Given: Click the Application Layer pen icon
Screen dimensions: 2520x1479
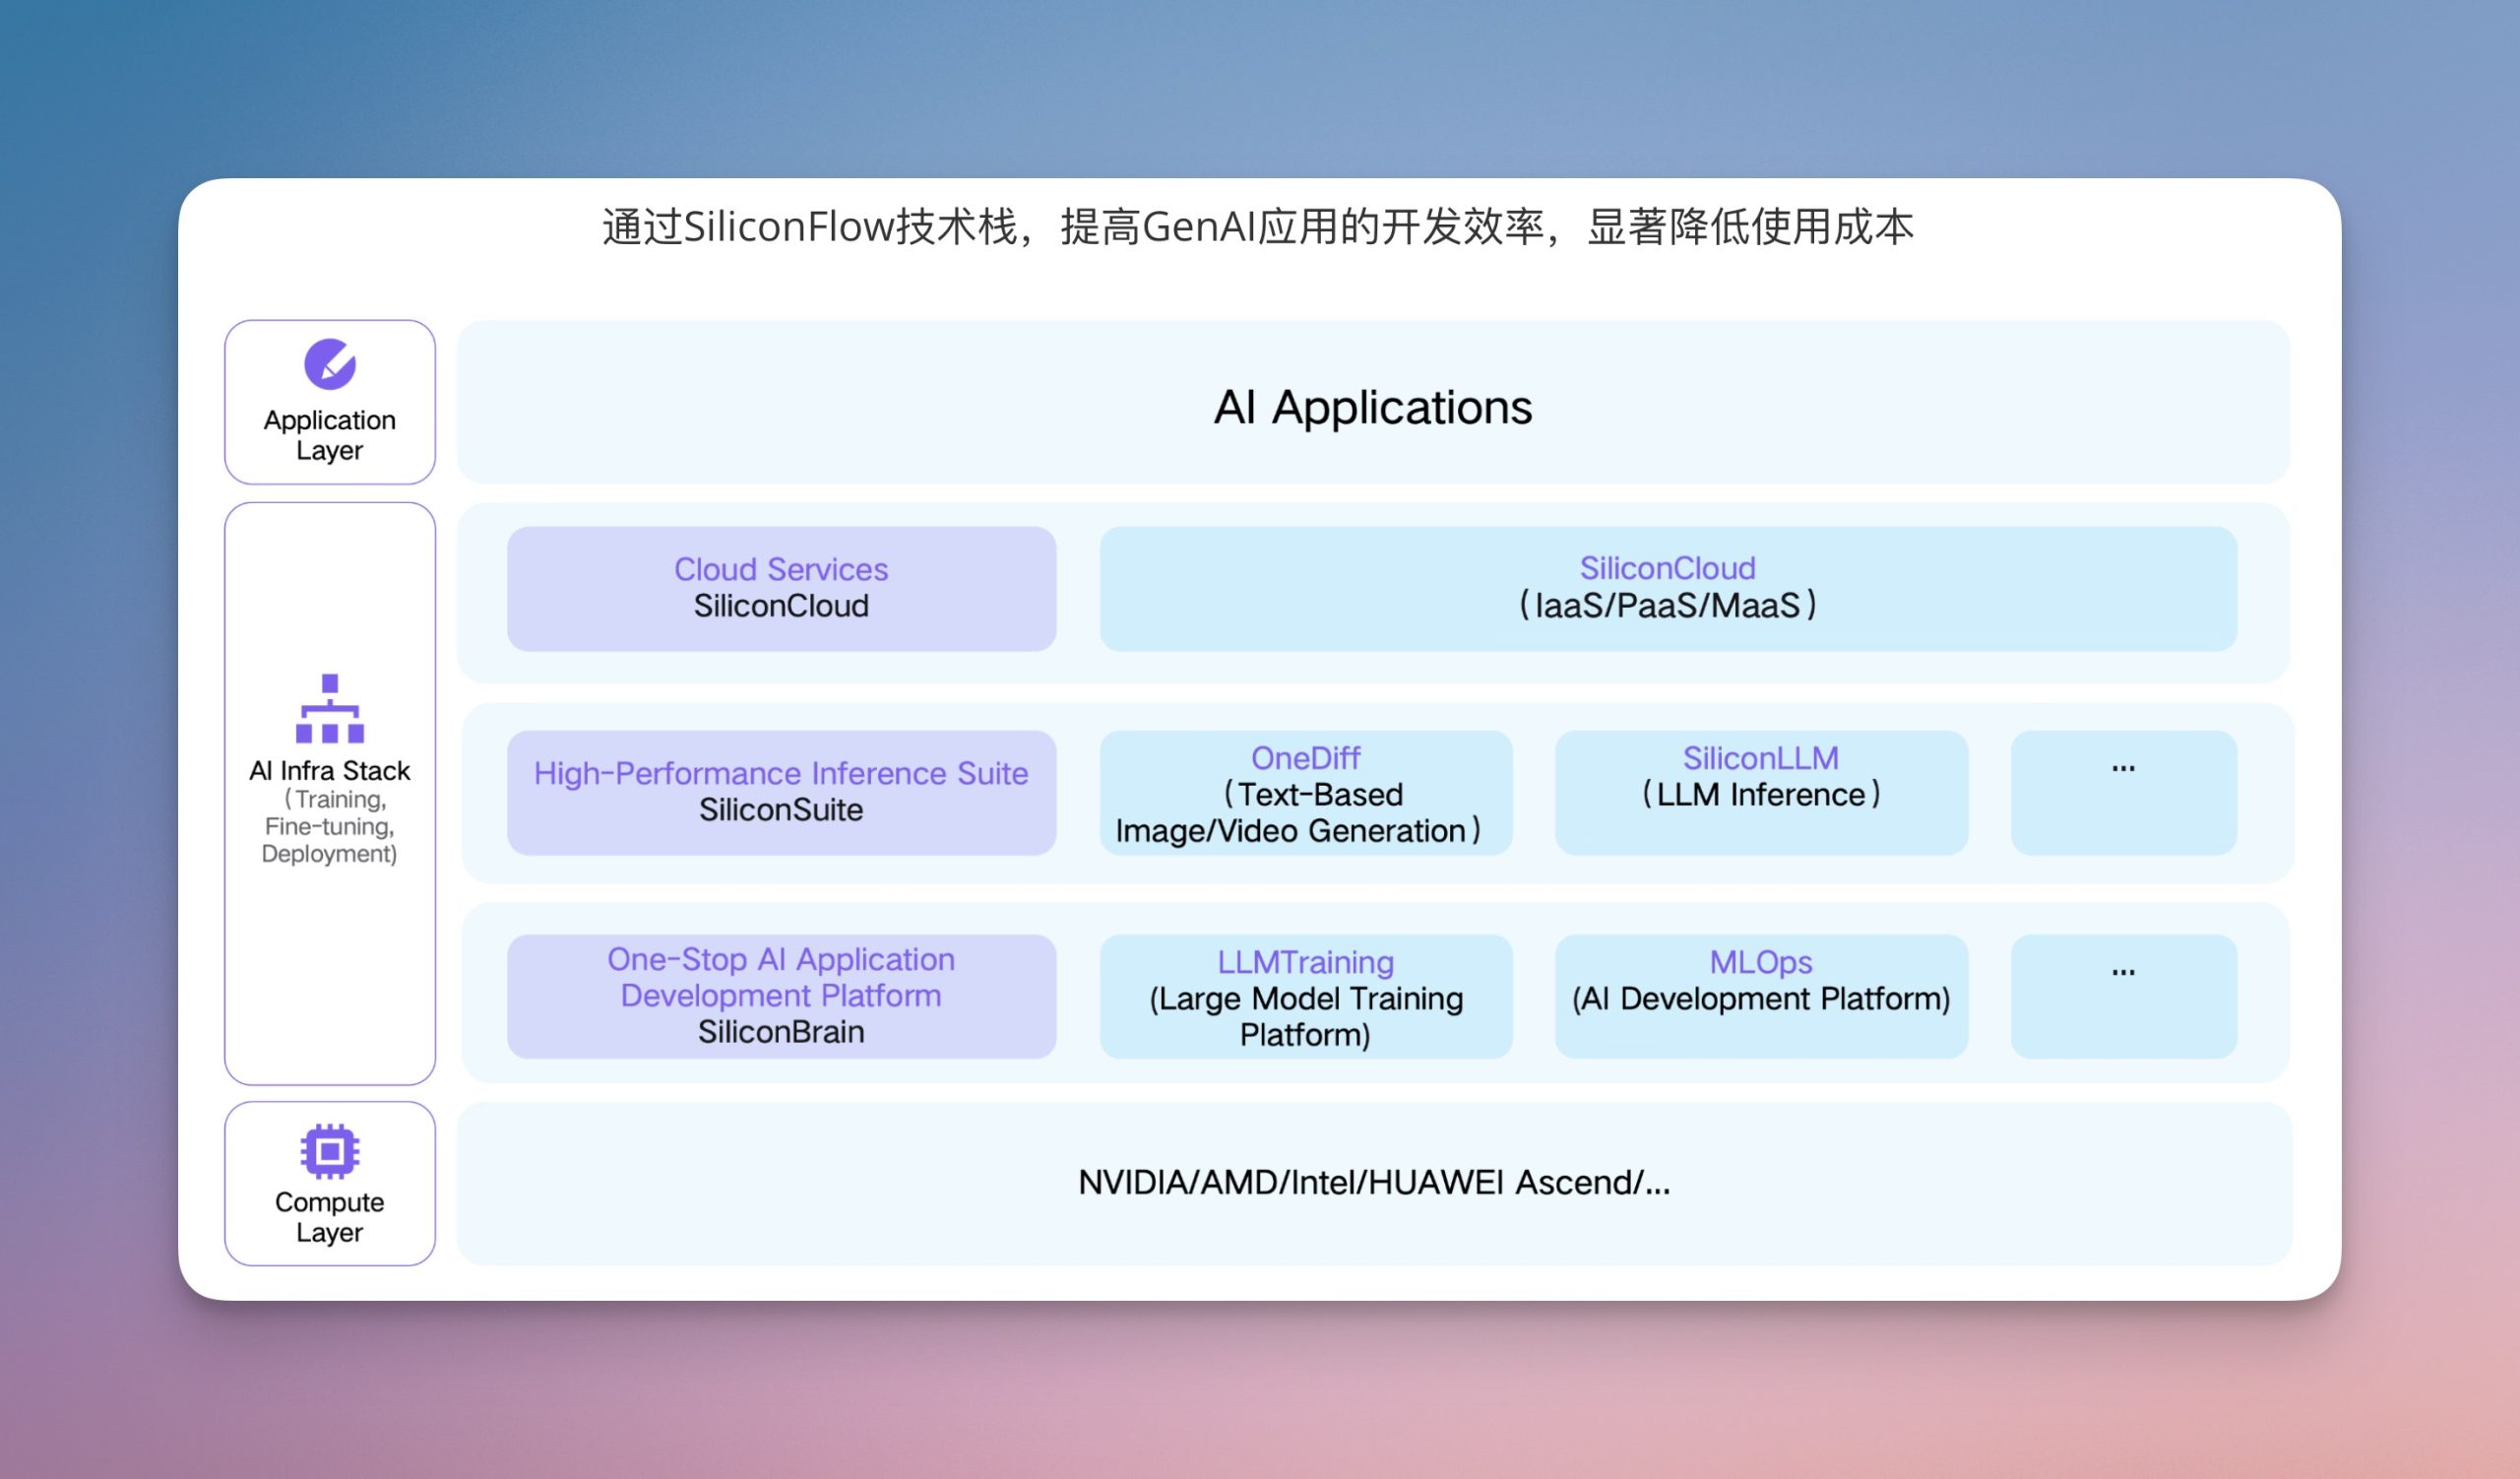Looking at the screenshot, I should pos(330,364).
